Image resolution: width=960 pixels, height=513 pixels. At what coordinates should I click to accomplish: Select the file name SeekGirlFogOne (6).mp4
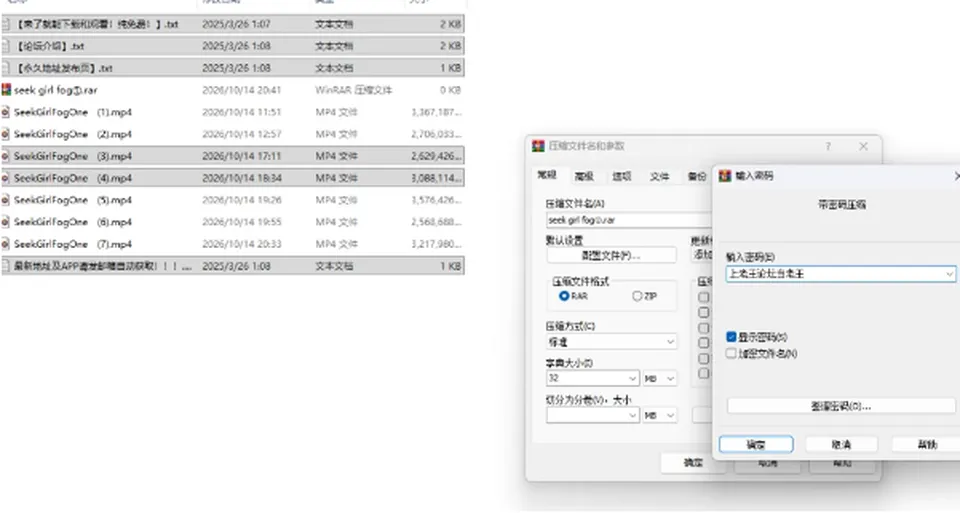click(73, 222)
